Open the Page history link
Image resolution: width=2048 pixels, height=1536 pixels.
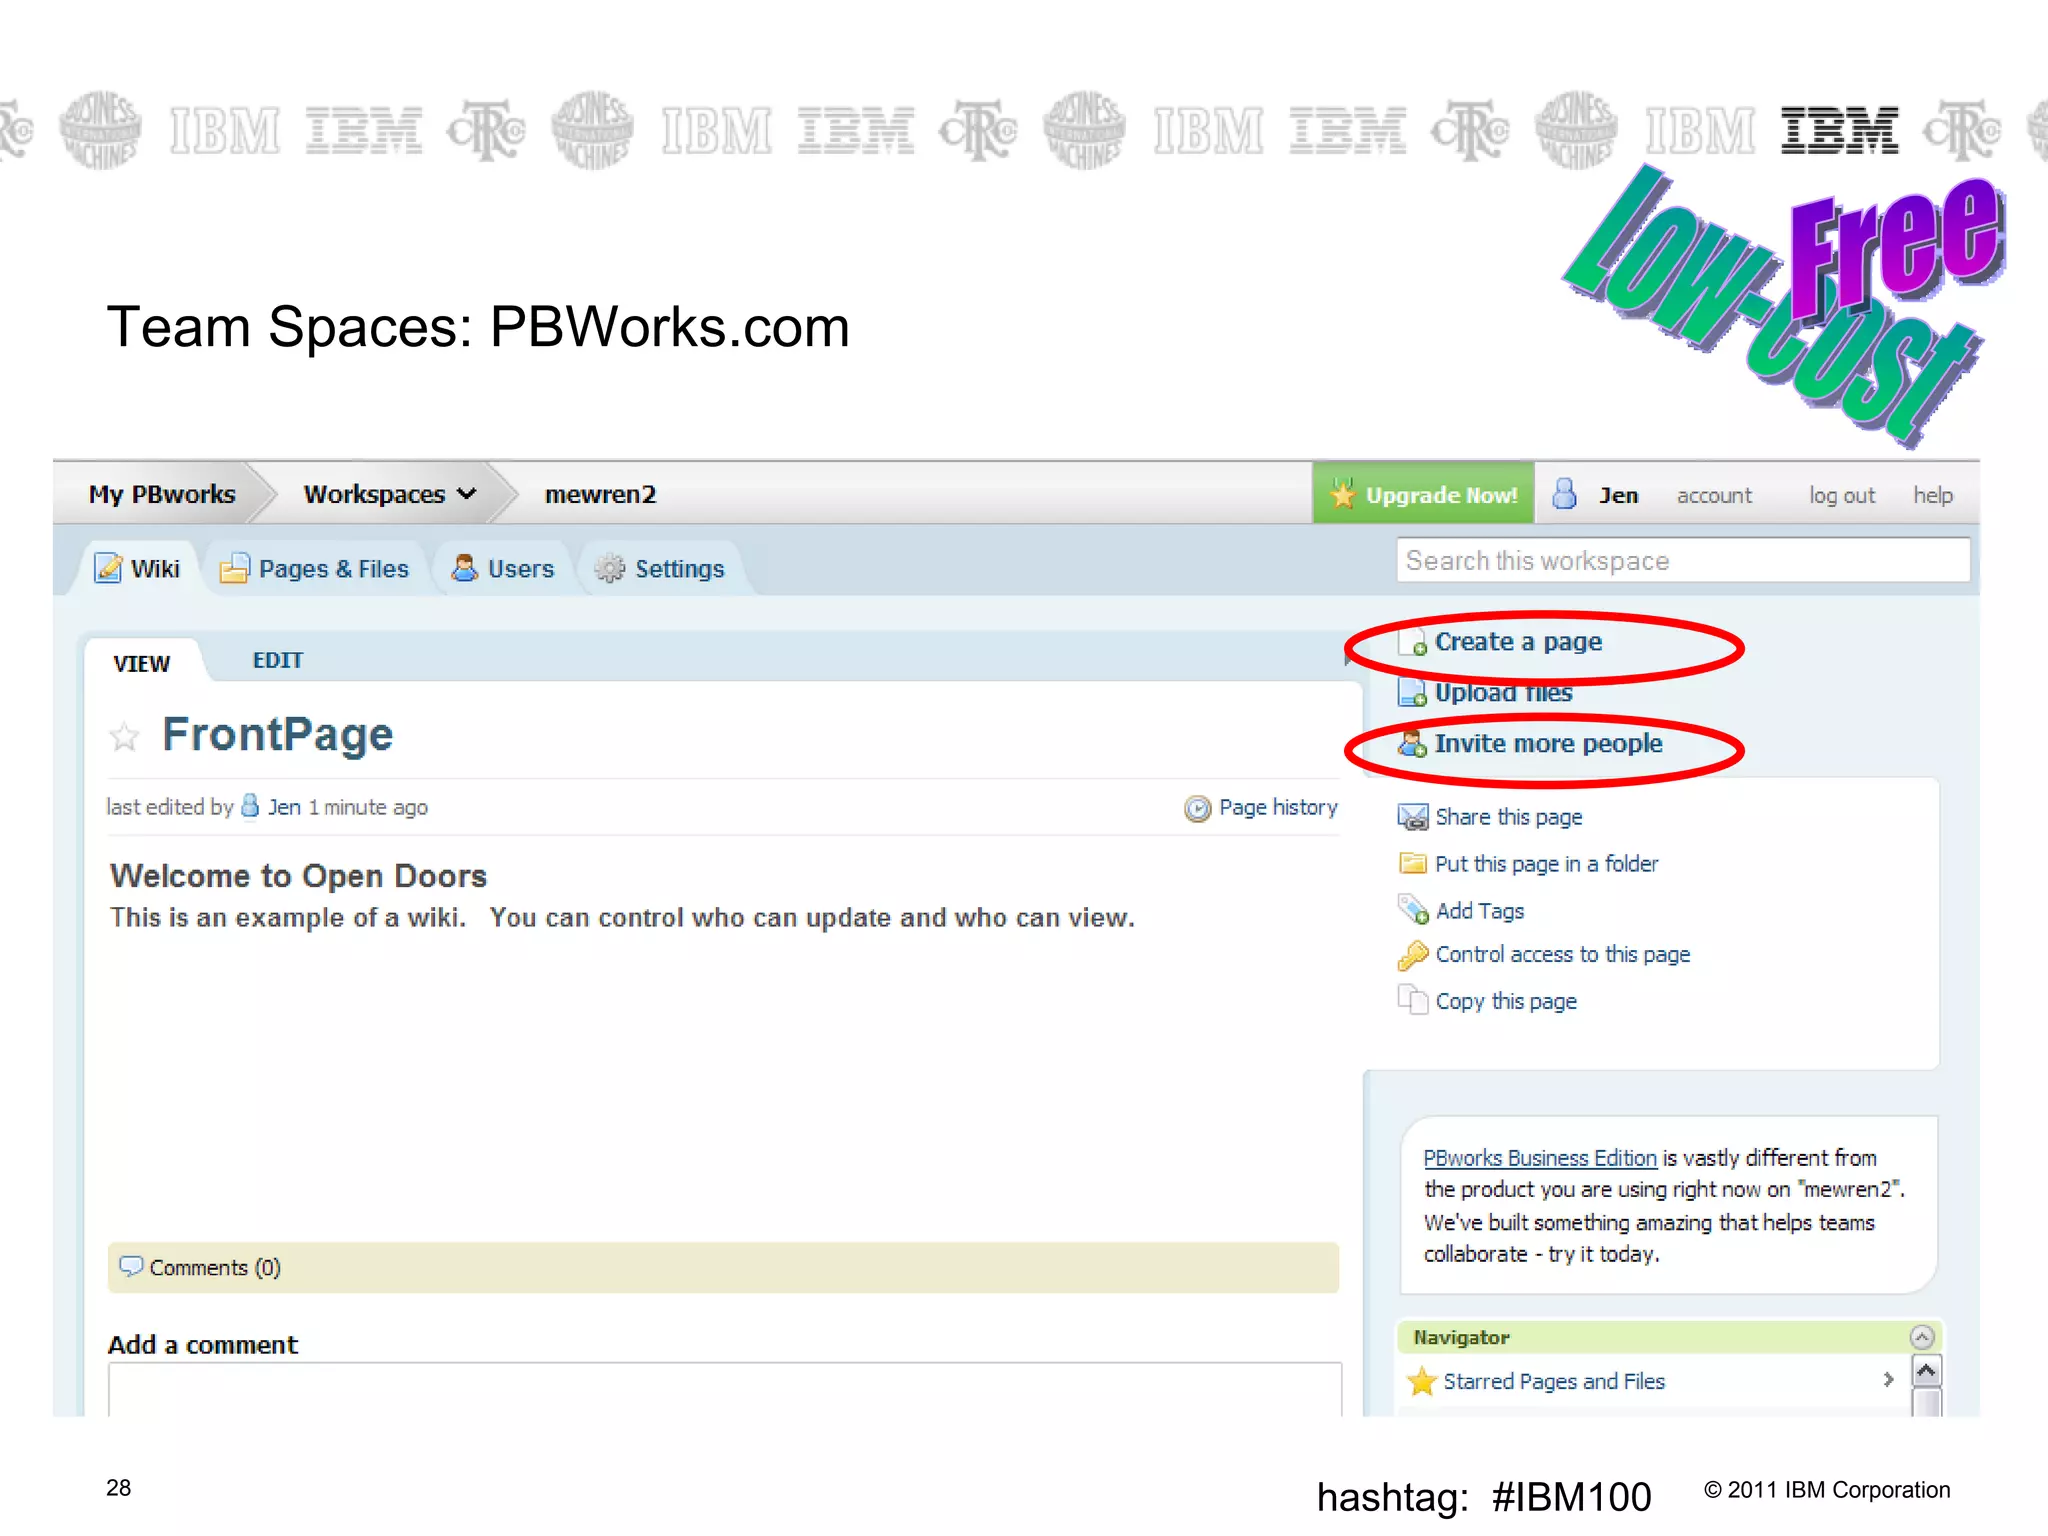[x=1278, y=807]
